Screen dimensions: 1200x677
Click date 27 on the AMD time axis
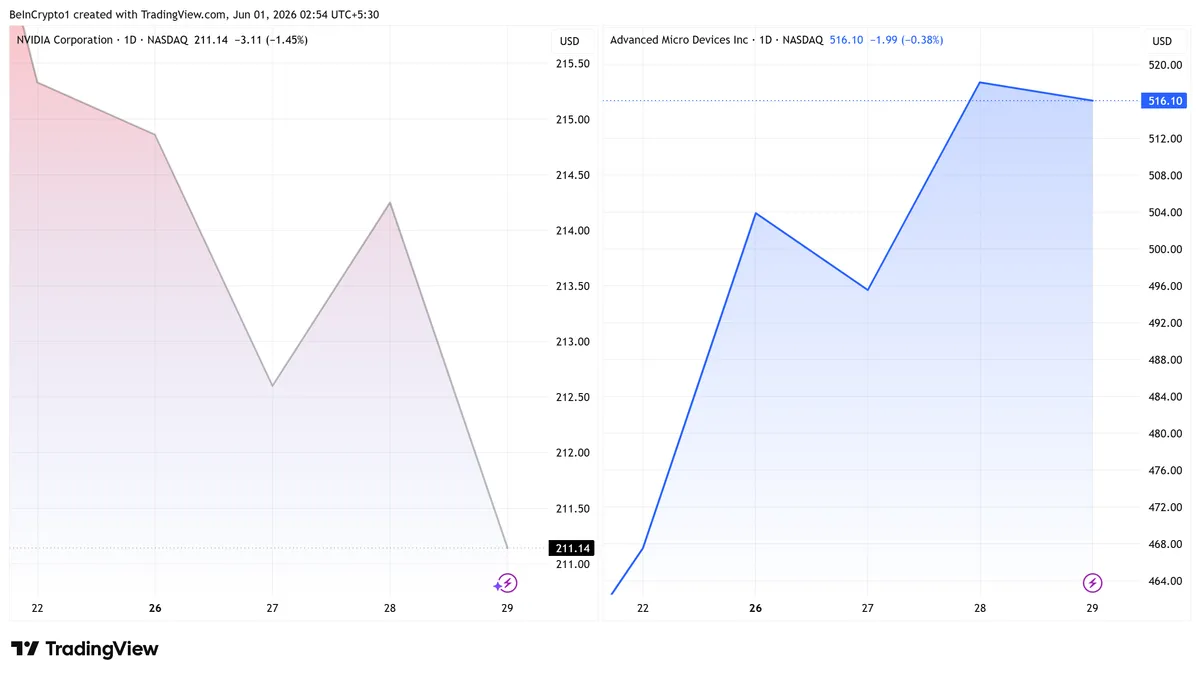[868, 608]
